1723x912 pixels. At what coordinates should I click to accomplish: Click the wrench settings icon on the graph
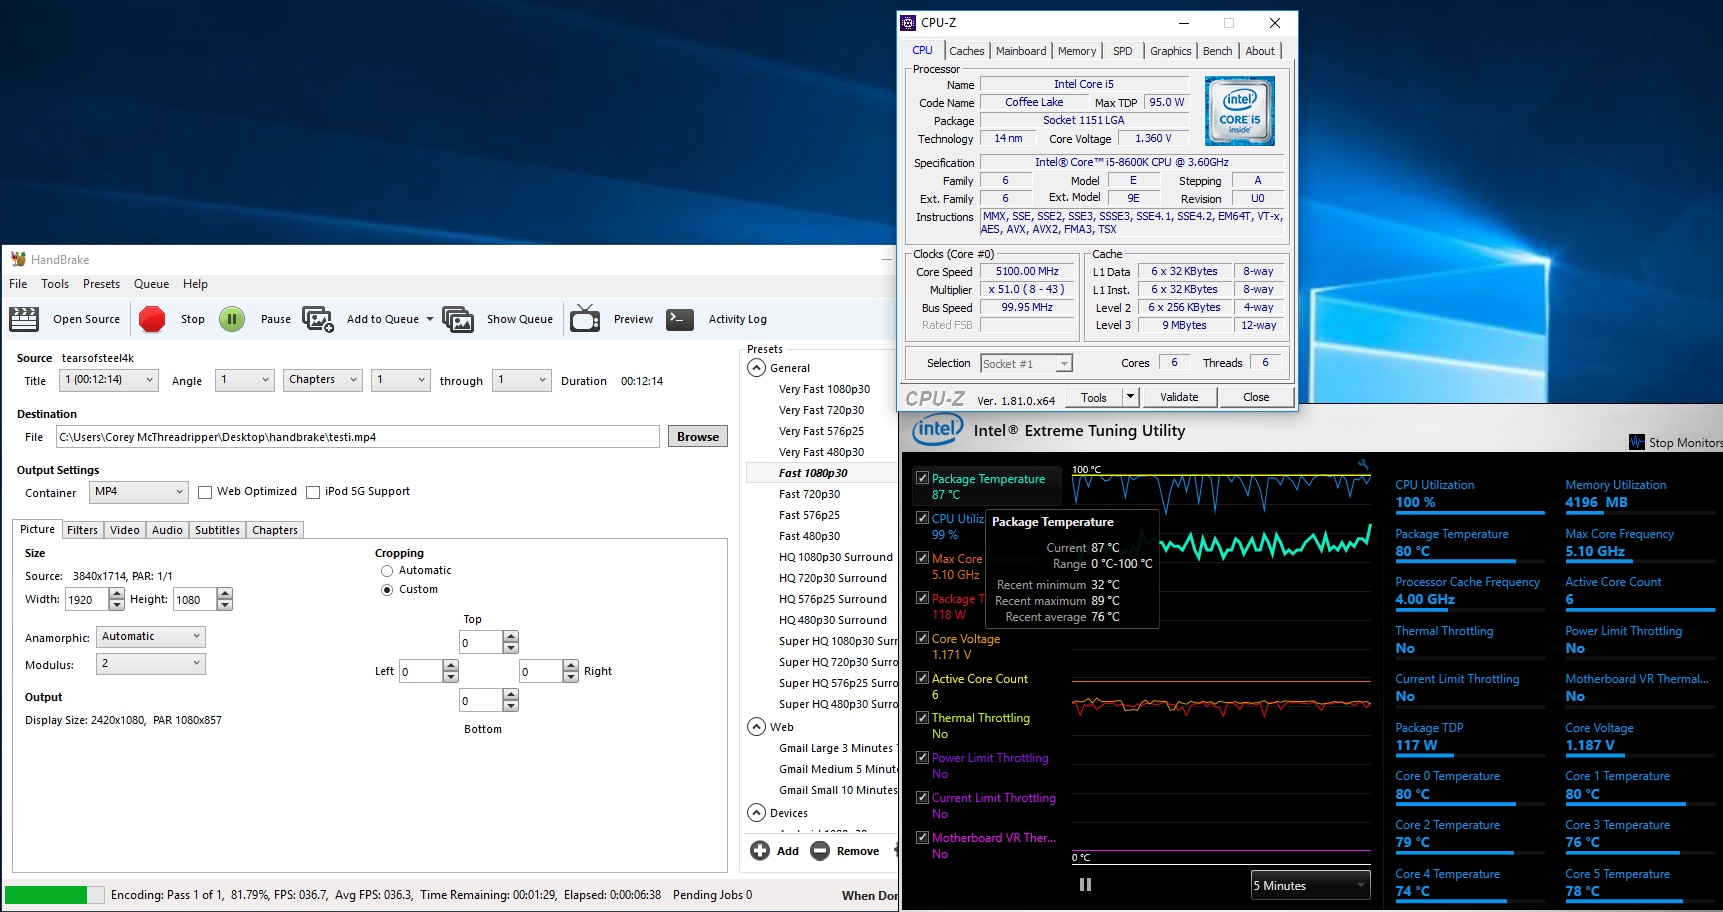coord(1362,464)
